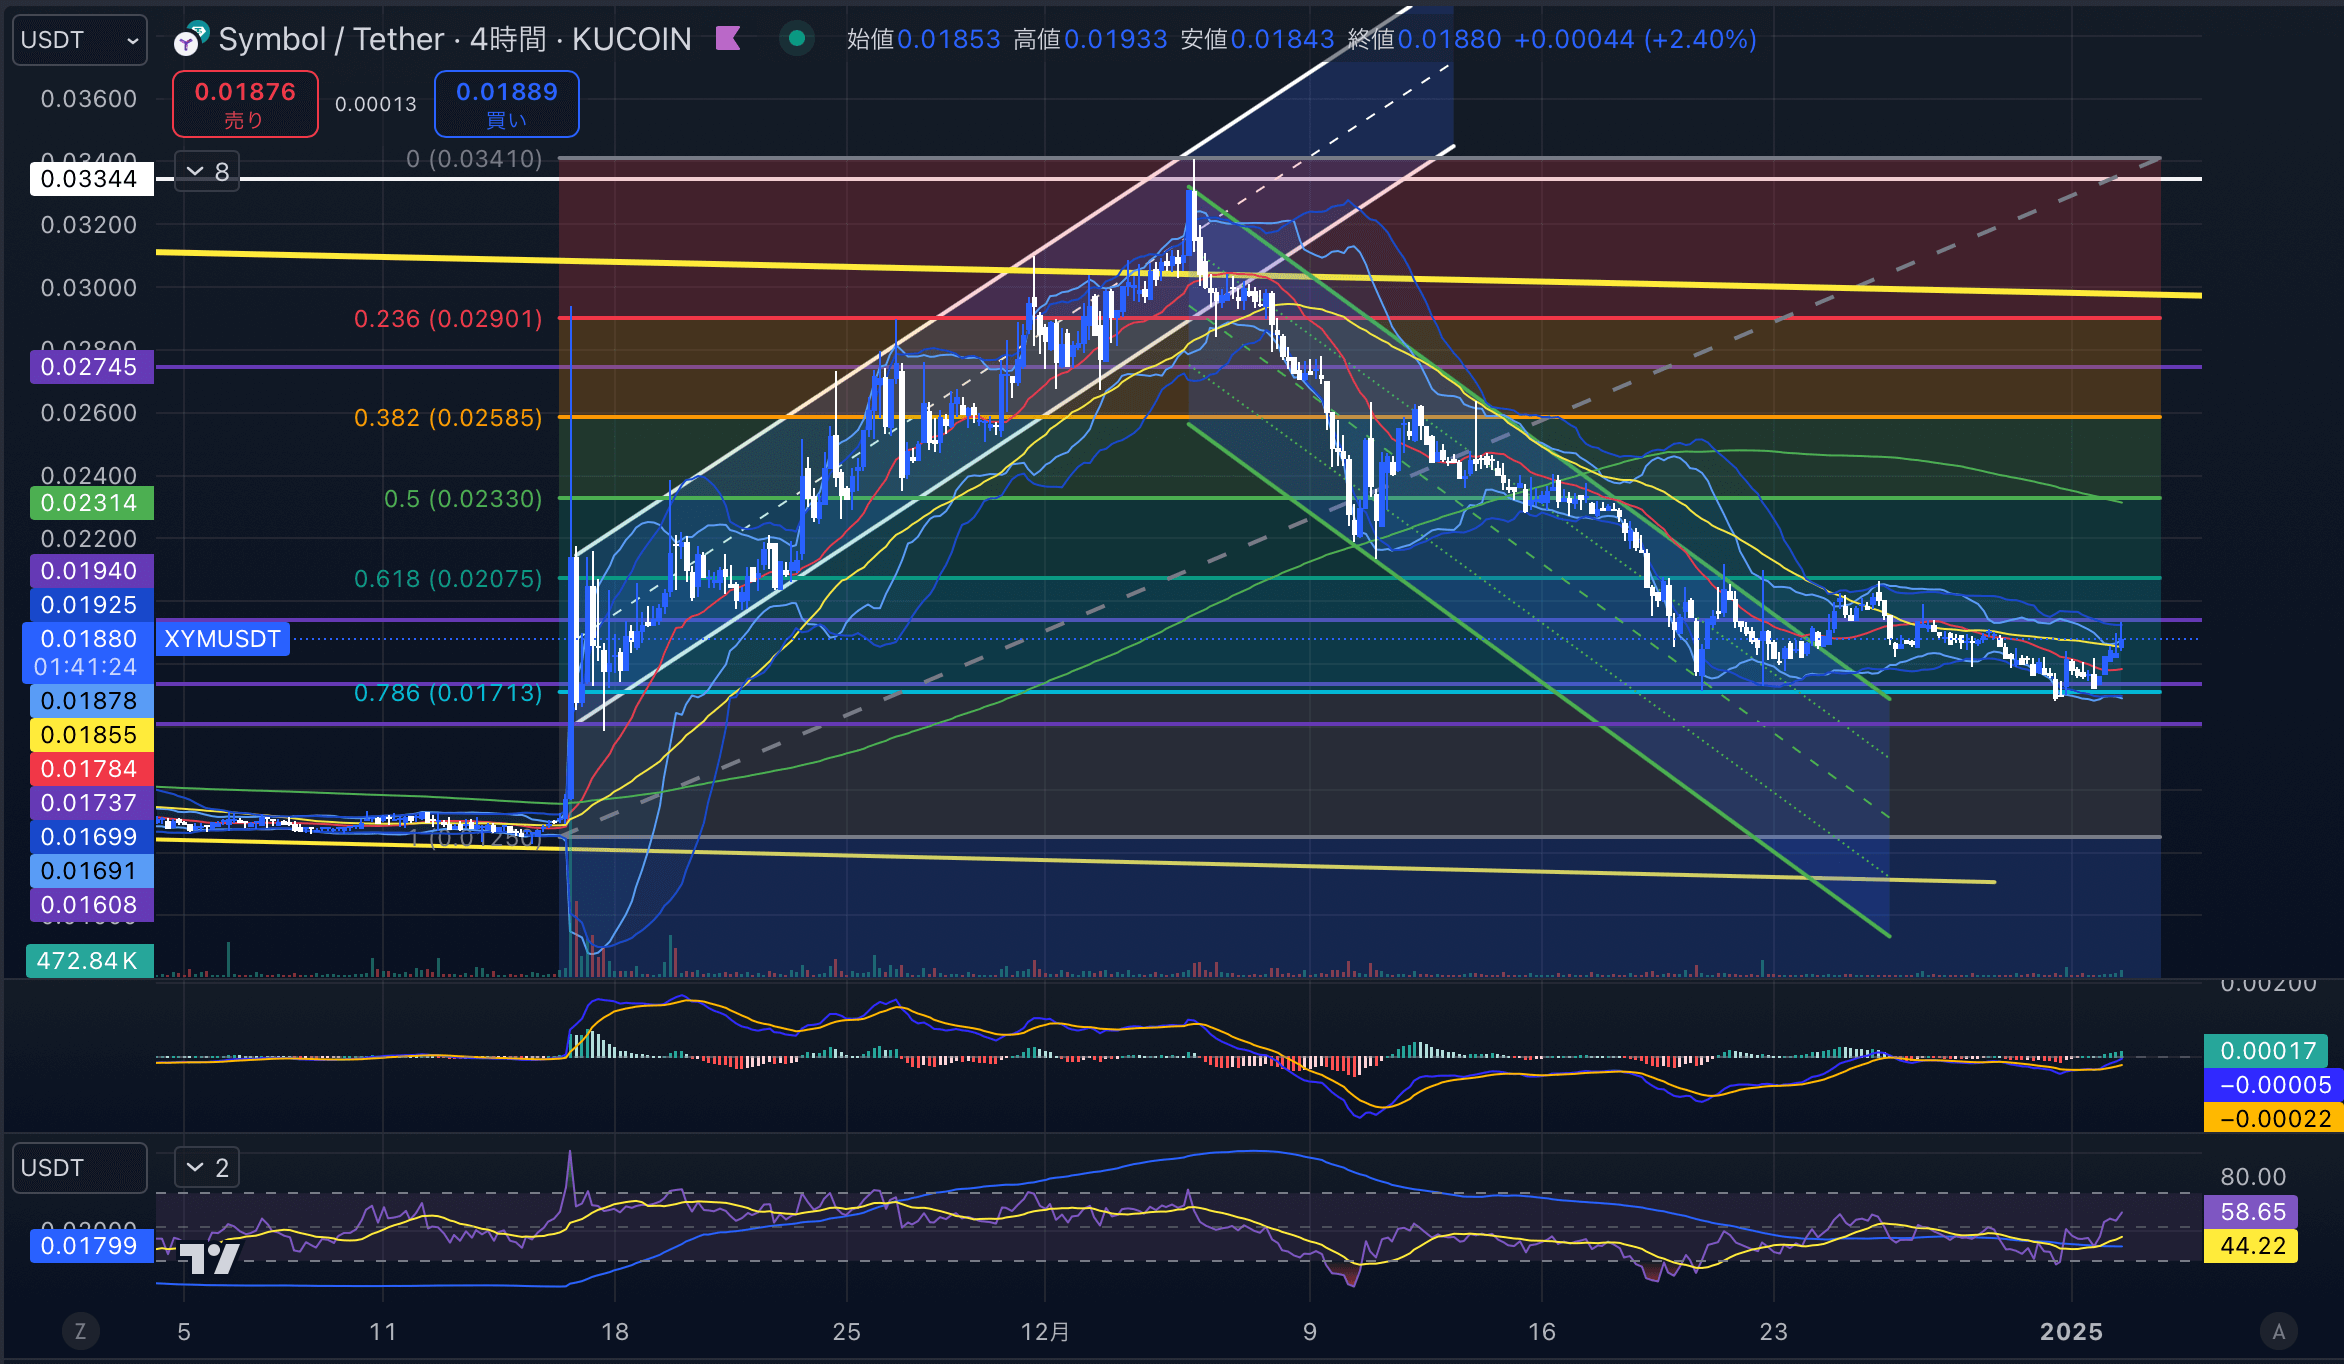
Task: Click the red sell button 0.01876
Action: click(245, 104)
